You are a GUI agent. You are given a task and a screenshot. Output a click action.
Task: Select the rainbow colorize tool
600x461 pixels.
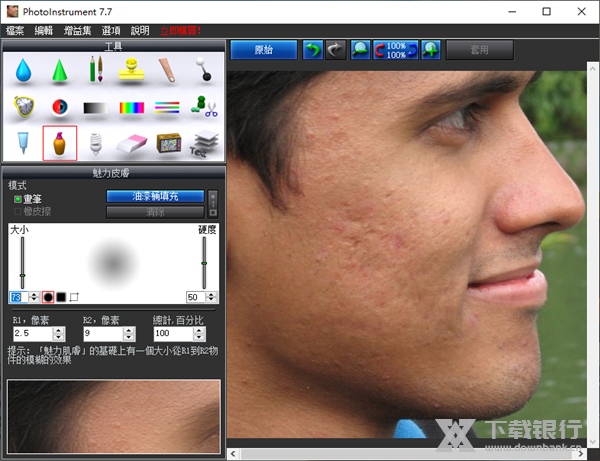point(132,107)
